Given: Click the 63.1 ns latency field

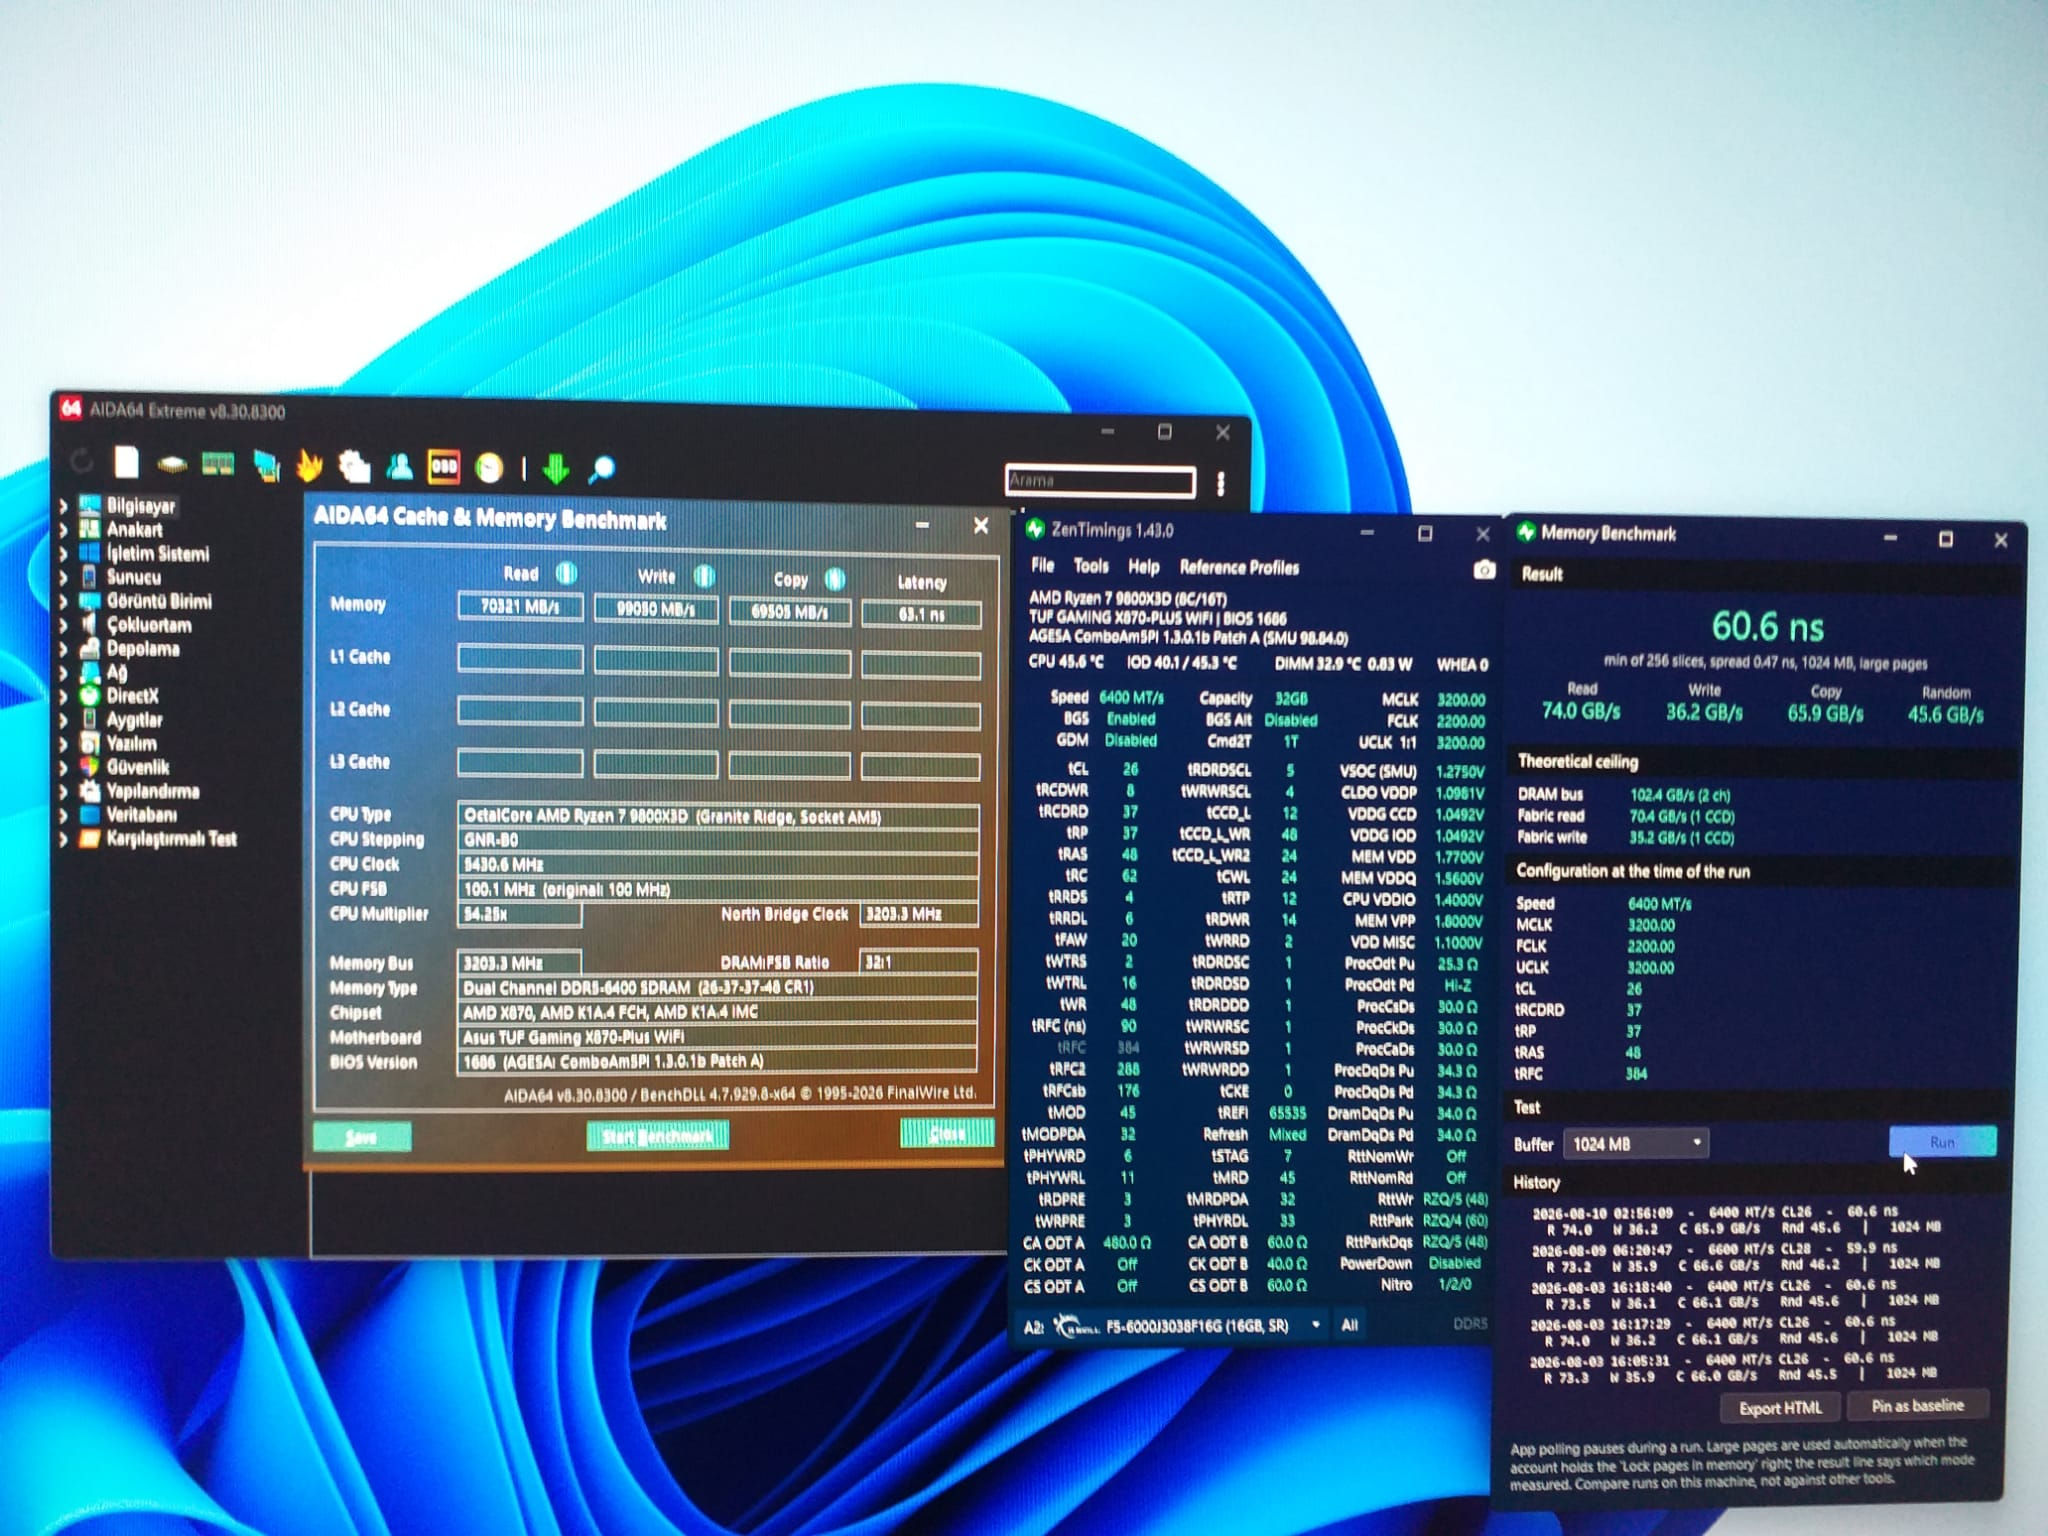Looking at the screenshot, I should (x=921, y=614).
